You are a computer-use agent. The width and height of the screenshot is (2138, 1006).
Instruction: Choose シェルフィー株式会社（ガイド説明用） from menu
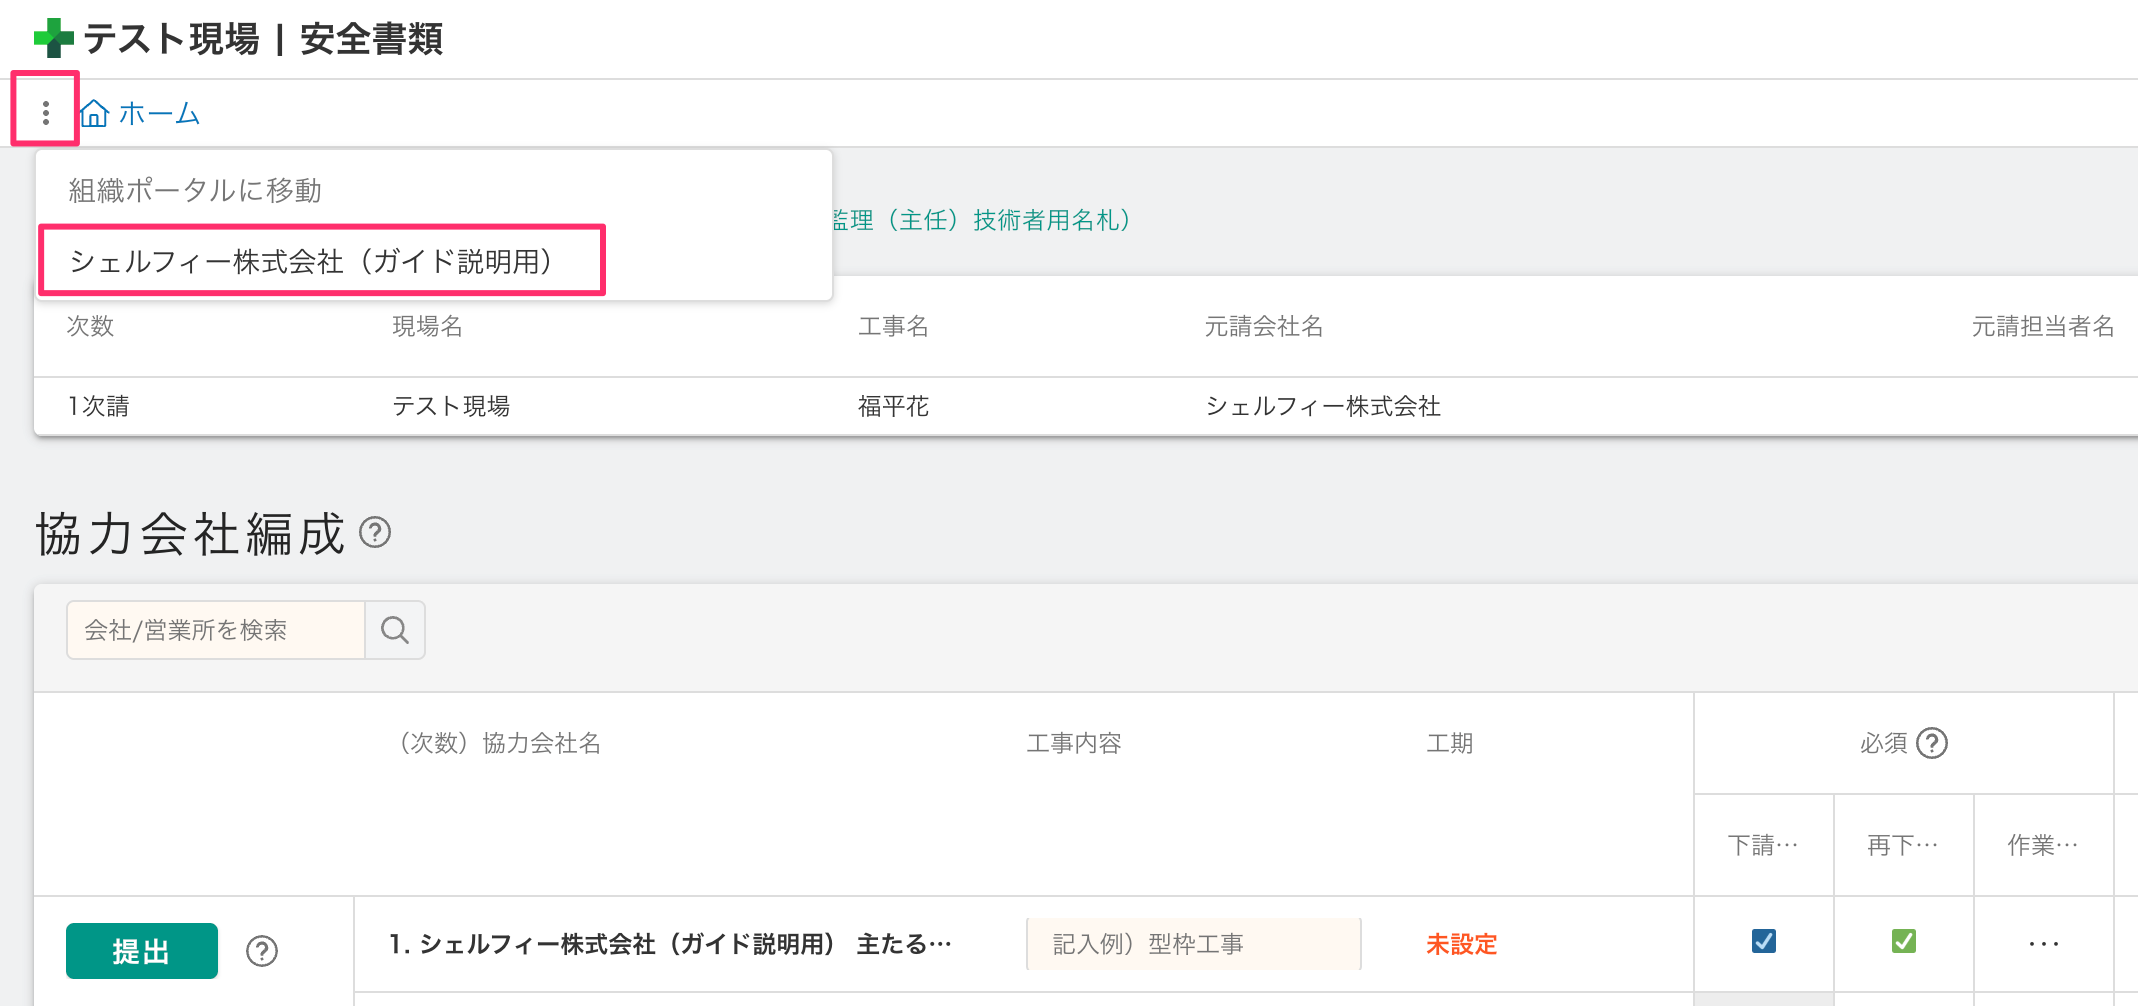coord(311,261)
